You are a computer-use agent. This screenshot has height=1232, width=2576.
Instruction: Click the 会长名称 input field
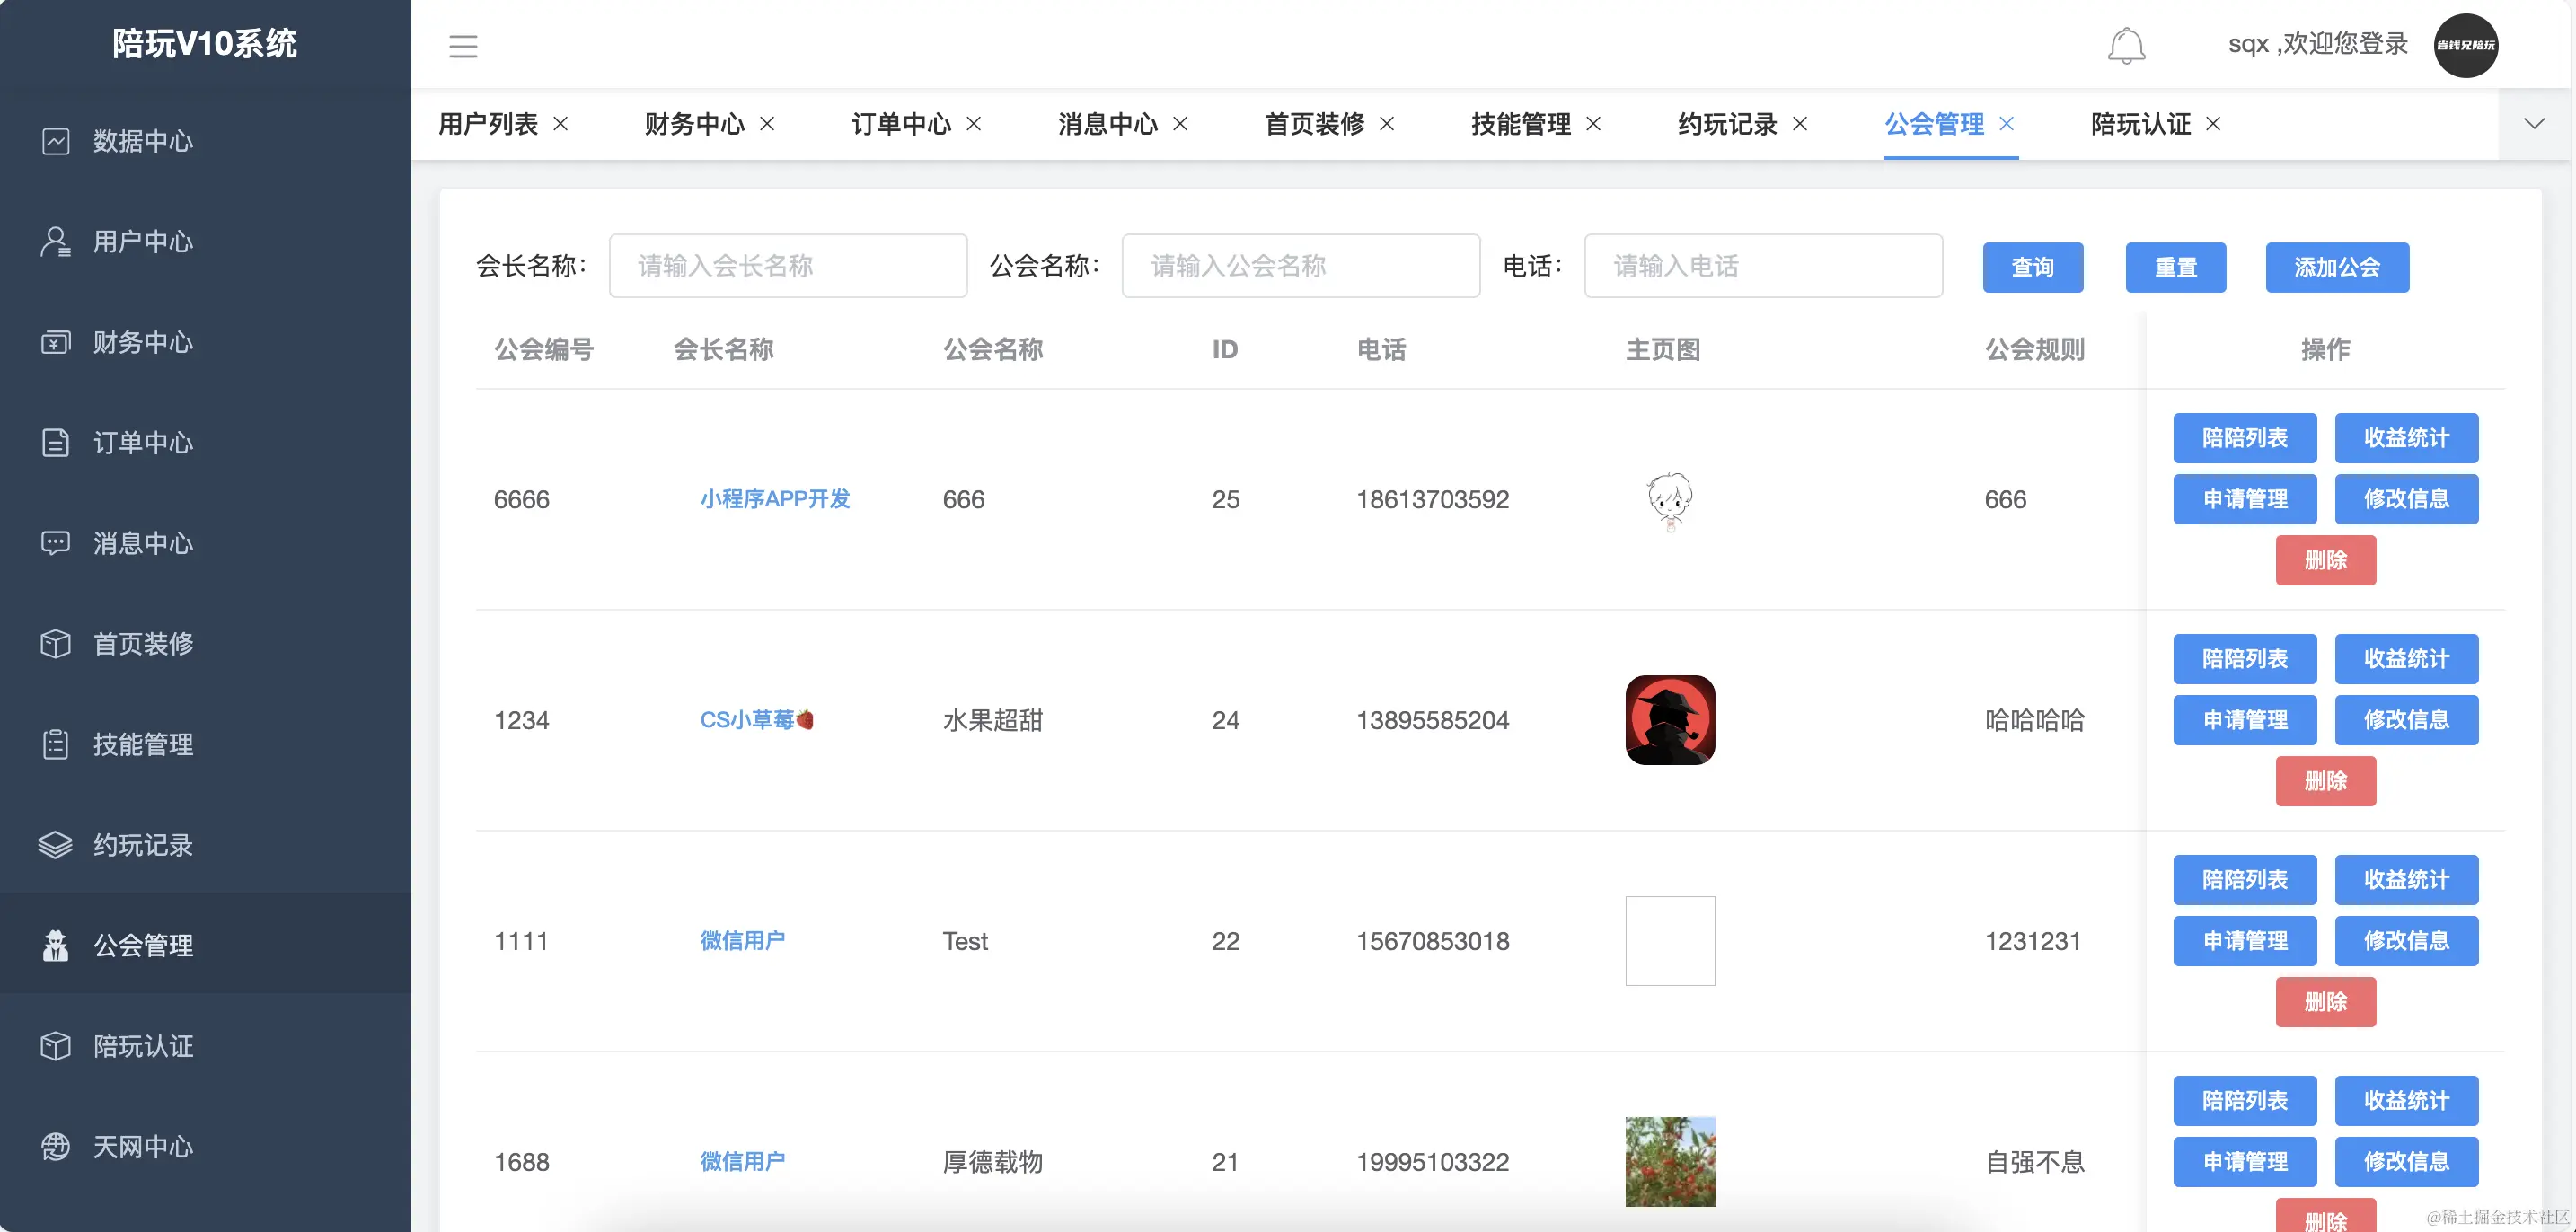787,265
